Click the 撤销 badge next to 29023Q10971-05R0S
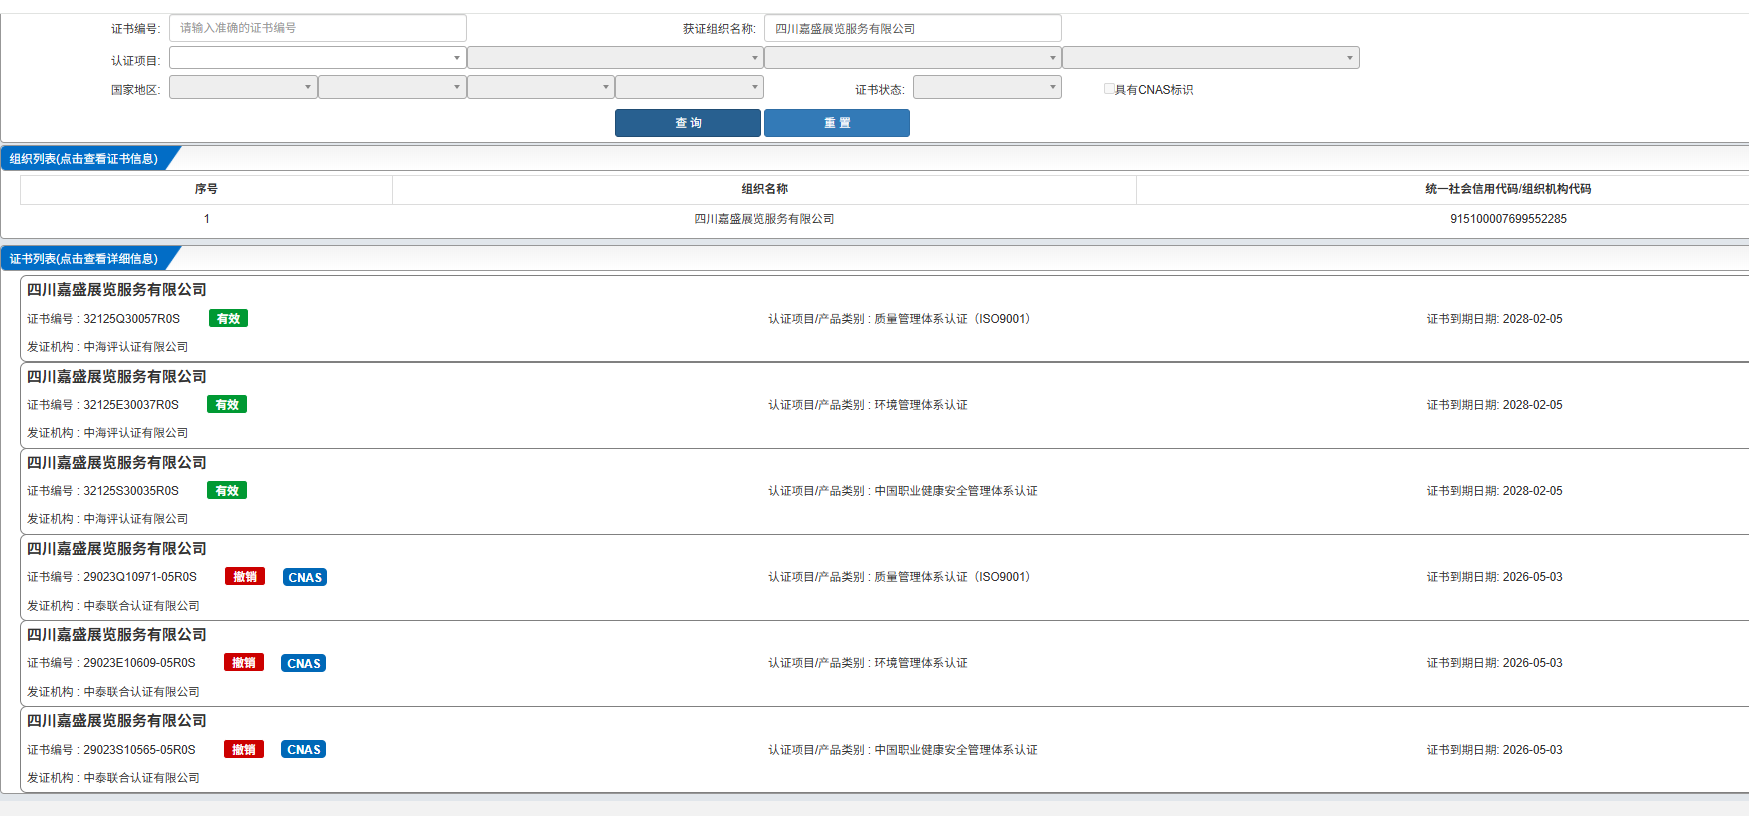Viewport: 1749px width, 816px height. click(245, 577)
